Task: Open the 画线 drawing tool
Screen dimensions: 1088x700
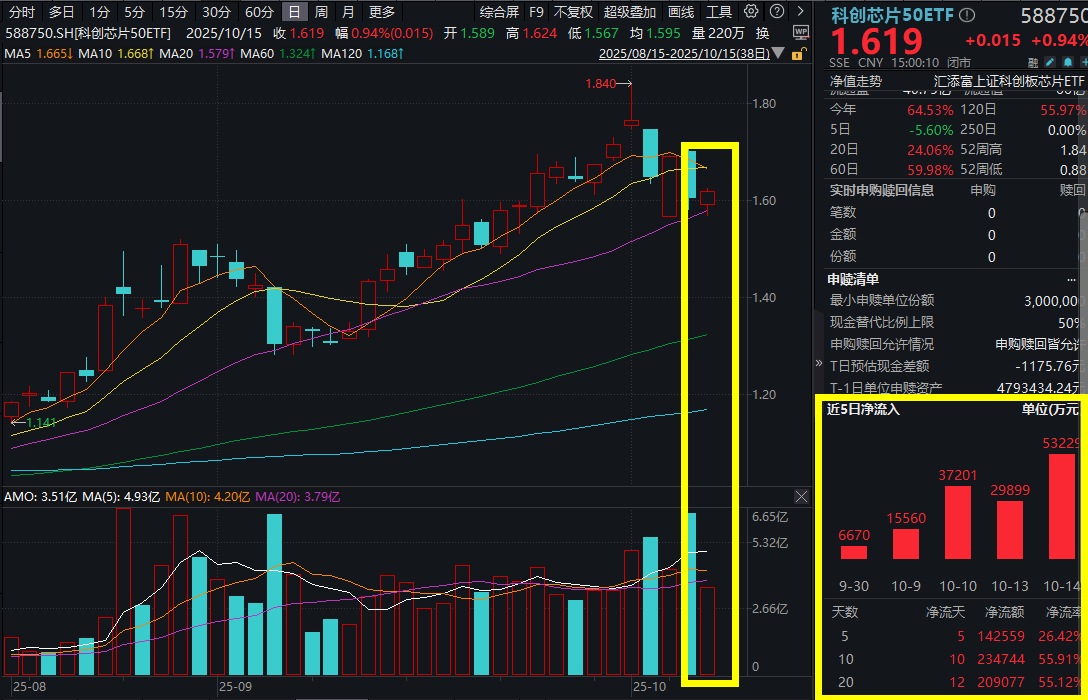Action: tap(680, 12)
